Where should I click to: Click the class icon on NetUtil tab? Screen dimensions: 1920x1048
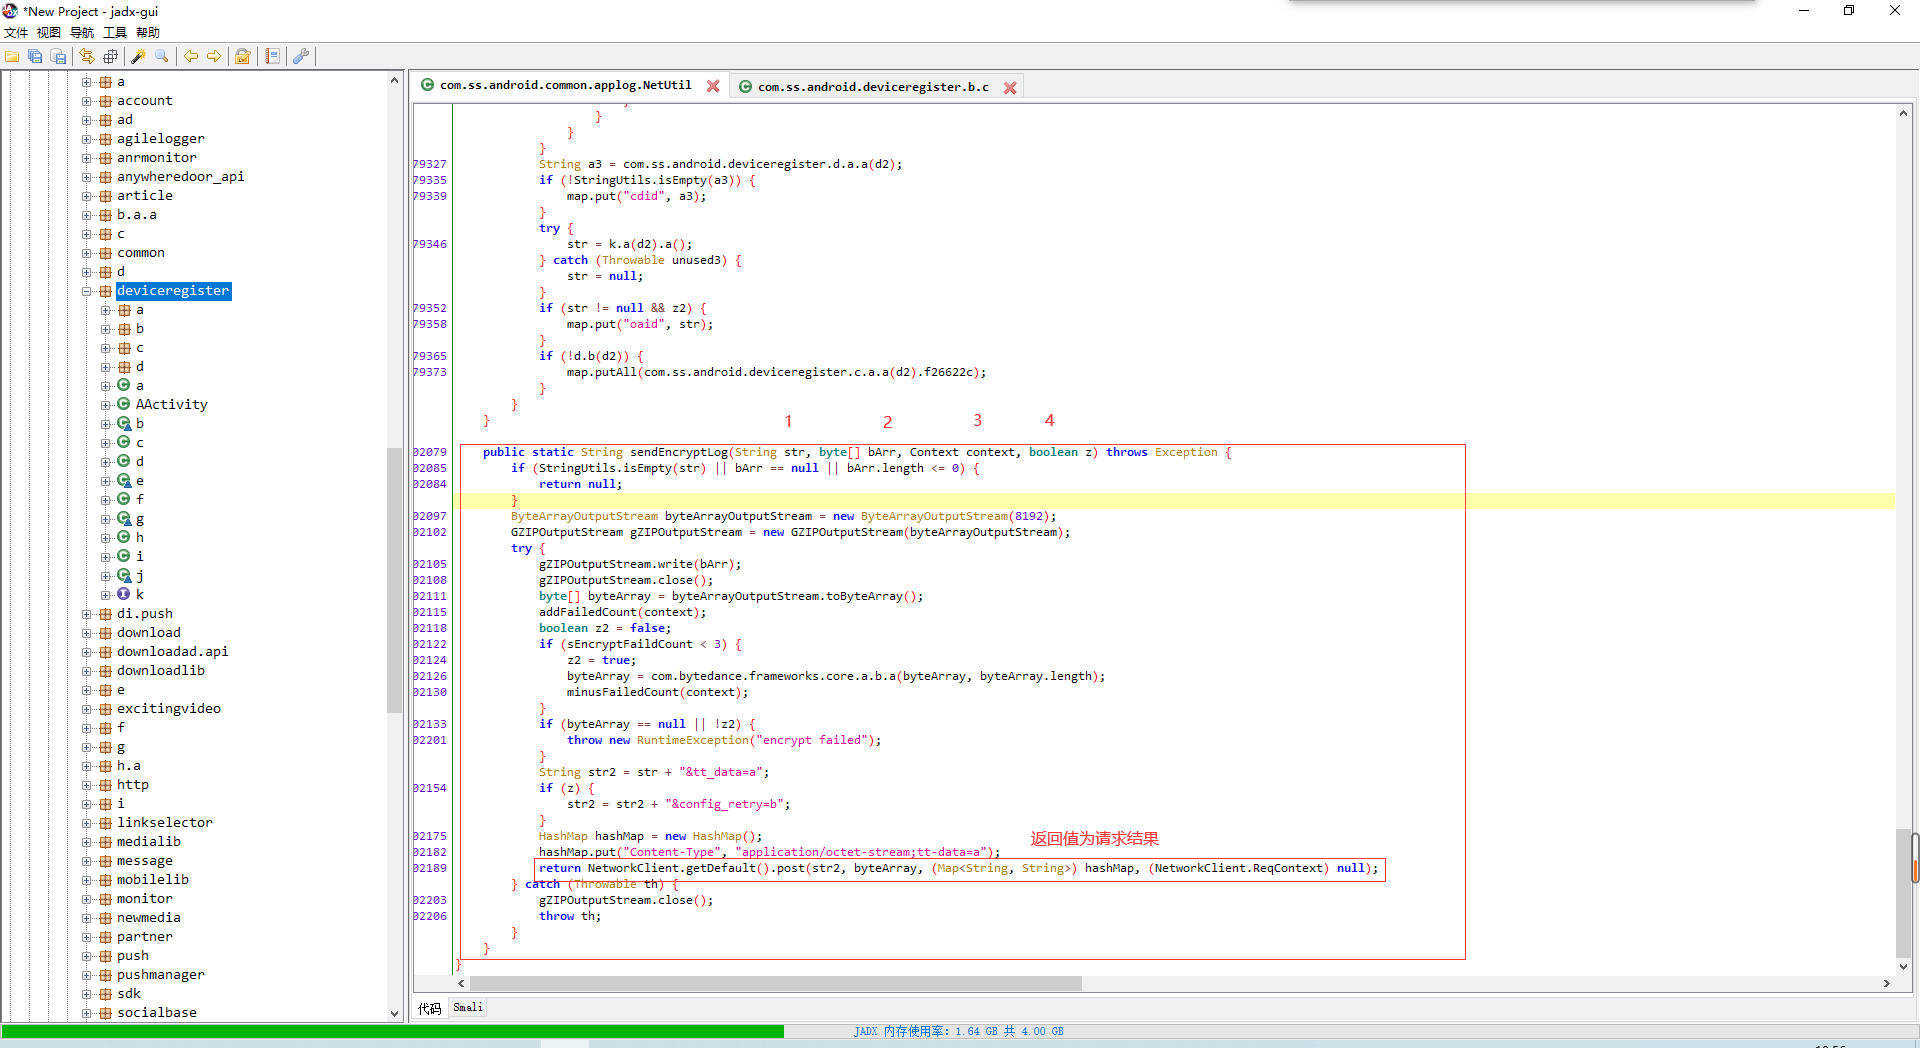point(427,85)
